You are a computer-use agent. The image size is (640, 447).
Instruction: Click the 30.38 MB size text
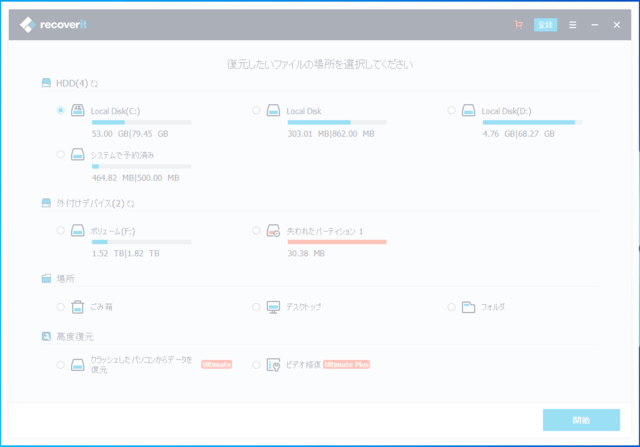tap(306, 254)
